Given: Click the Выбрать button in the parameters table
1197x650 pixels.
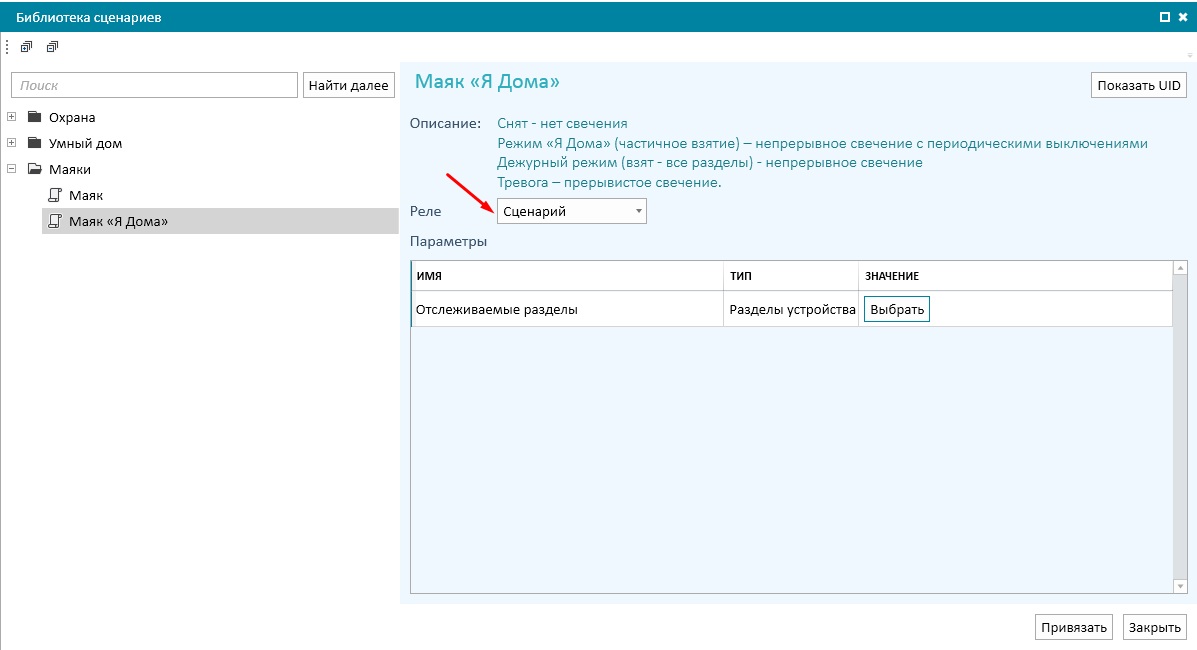Looking at the screenshot, I should (x=897, y=309).
